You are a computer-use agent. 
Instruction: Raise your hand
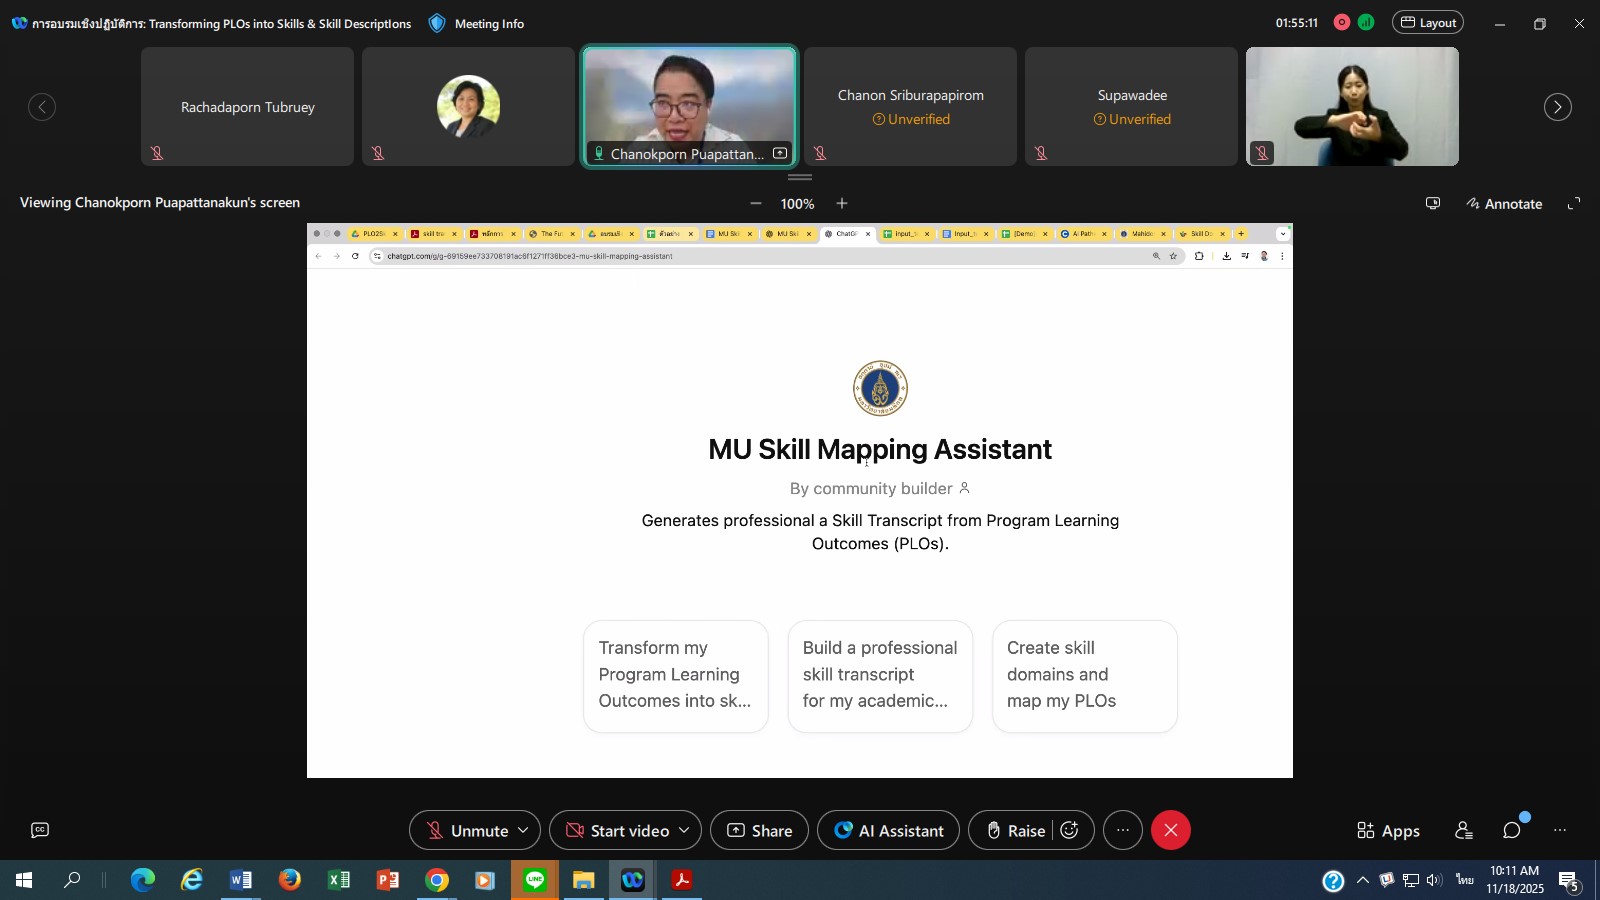(x=1015, y=830)
